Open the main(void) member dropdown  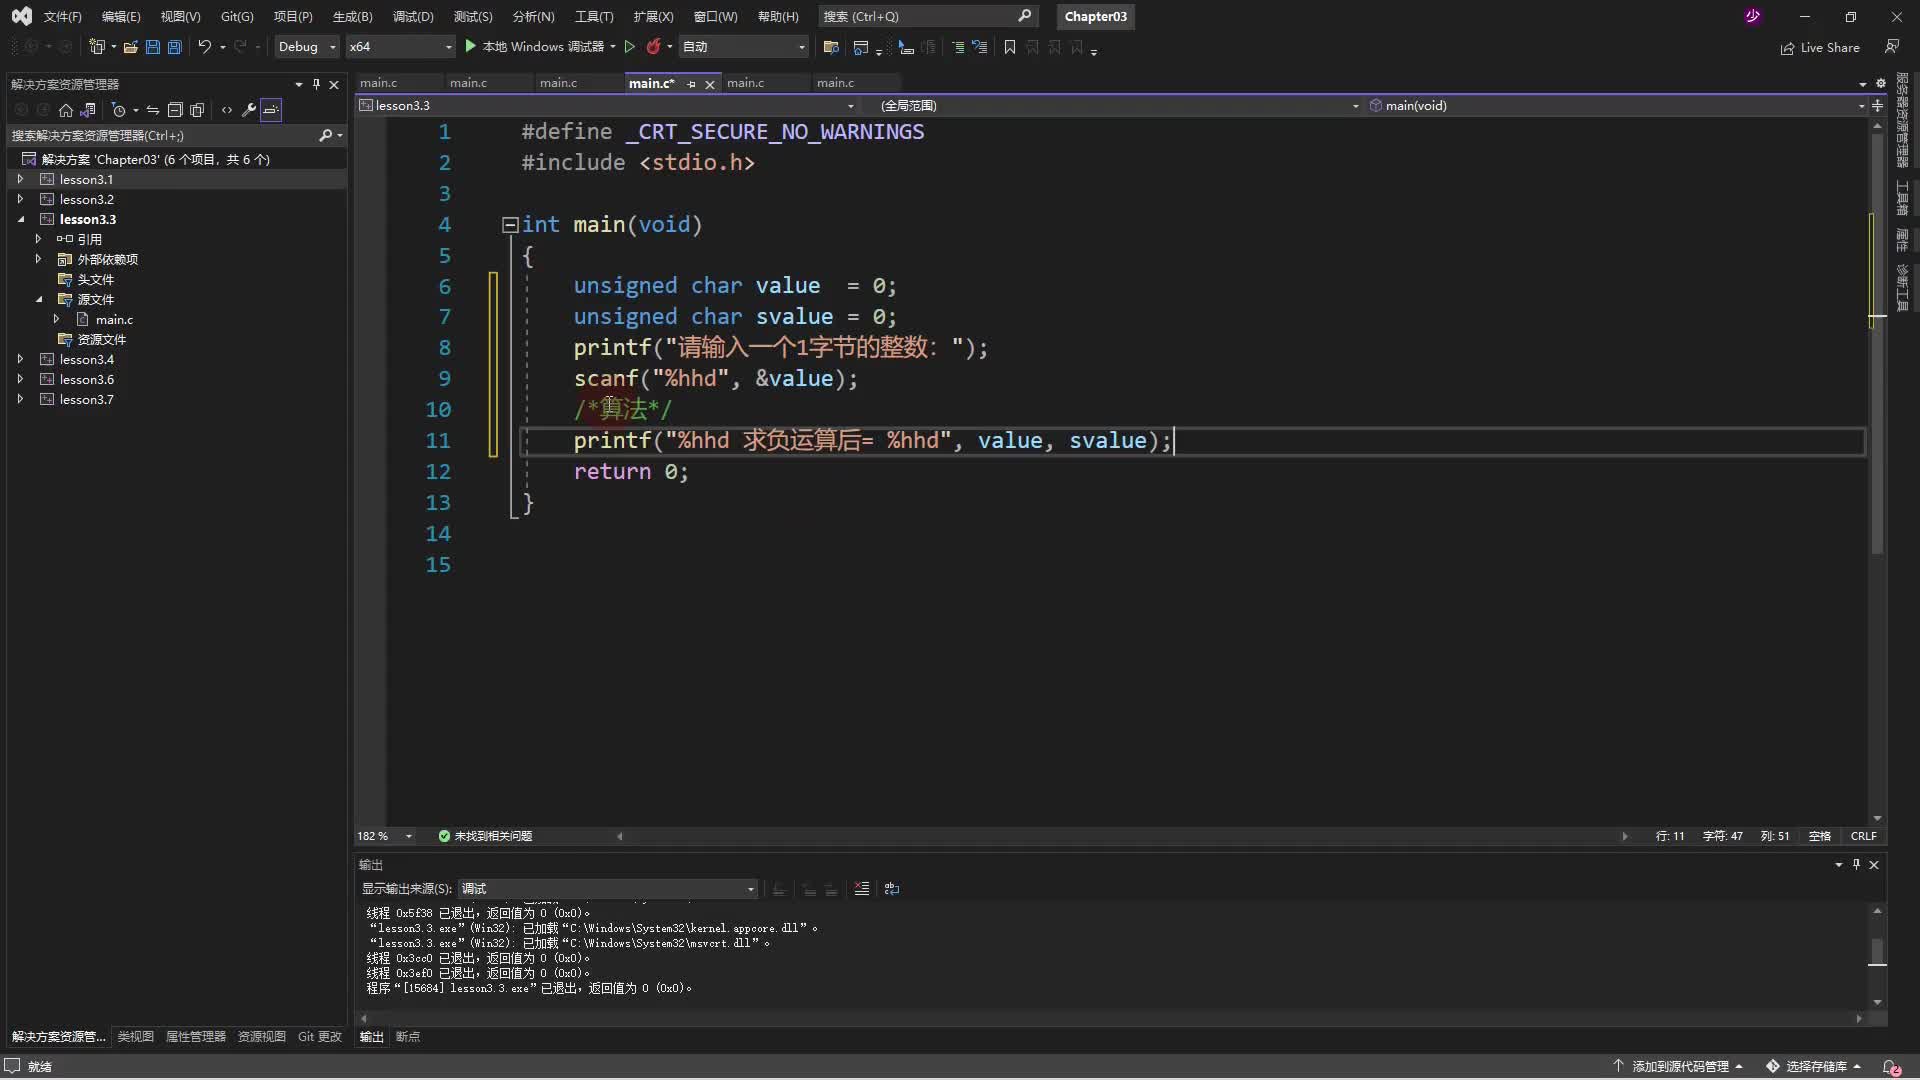pos(1616,105)
